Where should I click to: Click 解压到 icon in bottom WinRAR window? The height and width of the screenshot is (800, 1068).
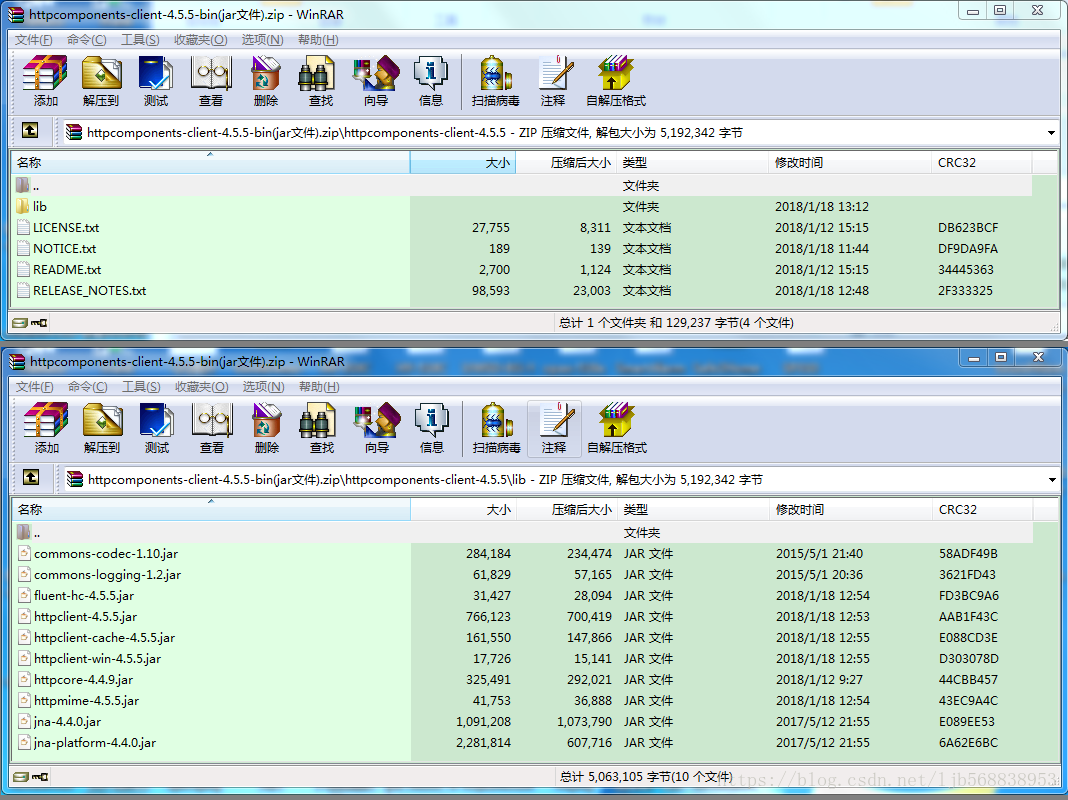point(102,428)
